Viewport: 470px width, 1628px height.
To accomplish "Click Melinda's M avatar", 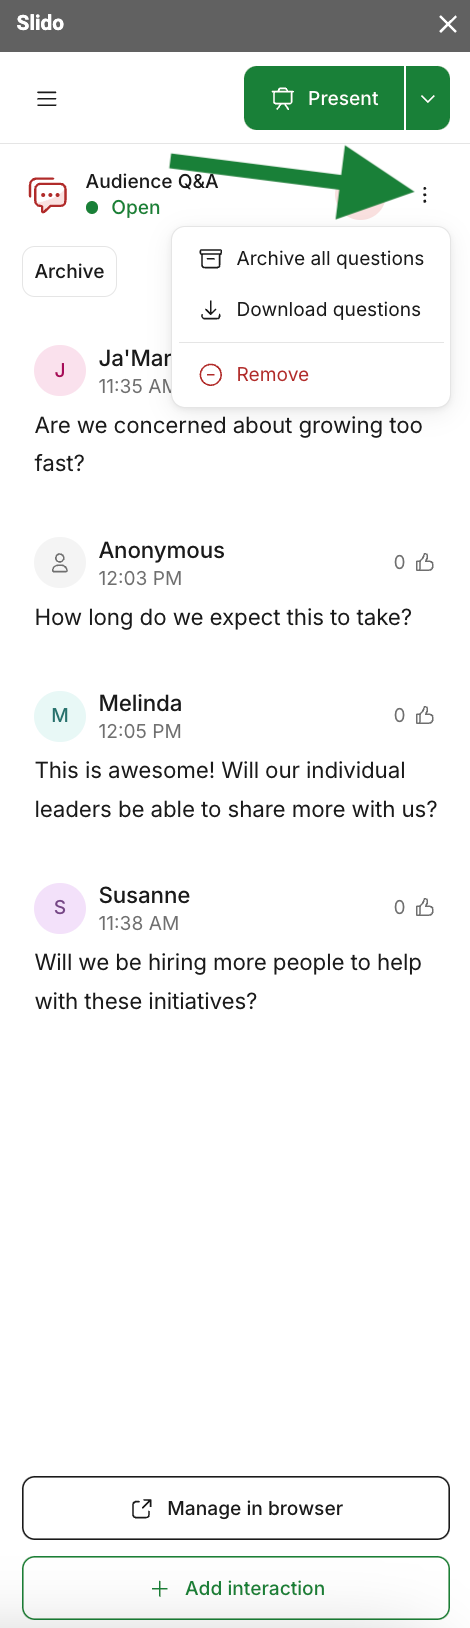I will click(x=60, y=715).
